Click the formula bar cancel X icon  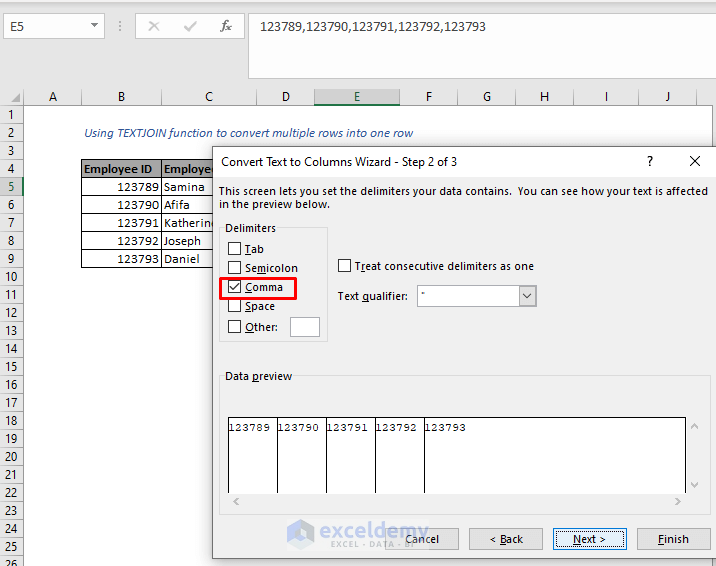coord(154,26)
